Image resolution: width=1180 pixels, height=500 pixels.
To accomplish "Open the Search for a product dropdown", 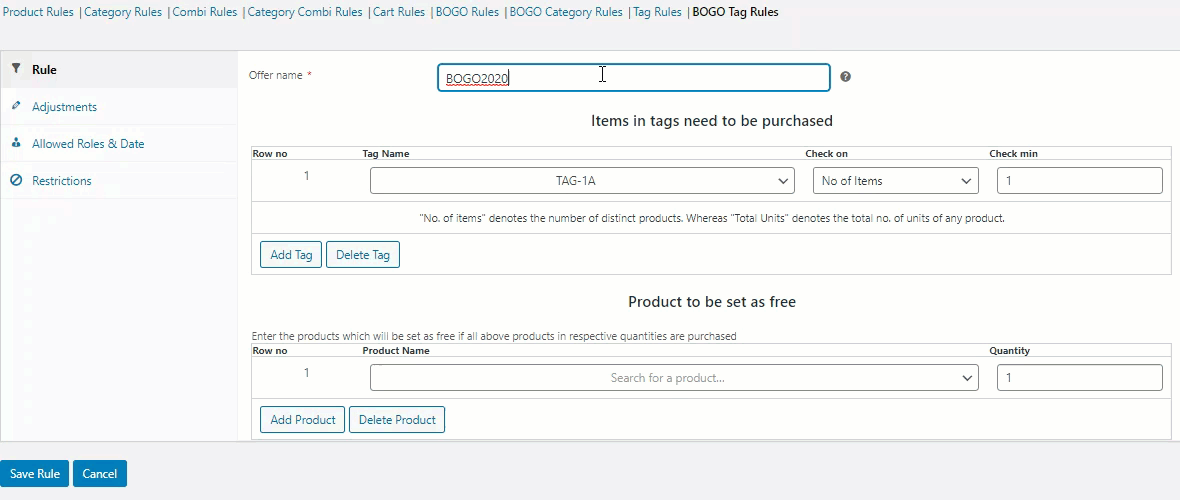I will tap(674, 378).
